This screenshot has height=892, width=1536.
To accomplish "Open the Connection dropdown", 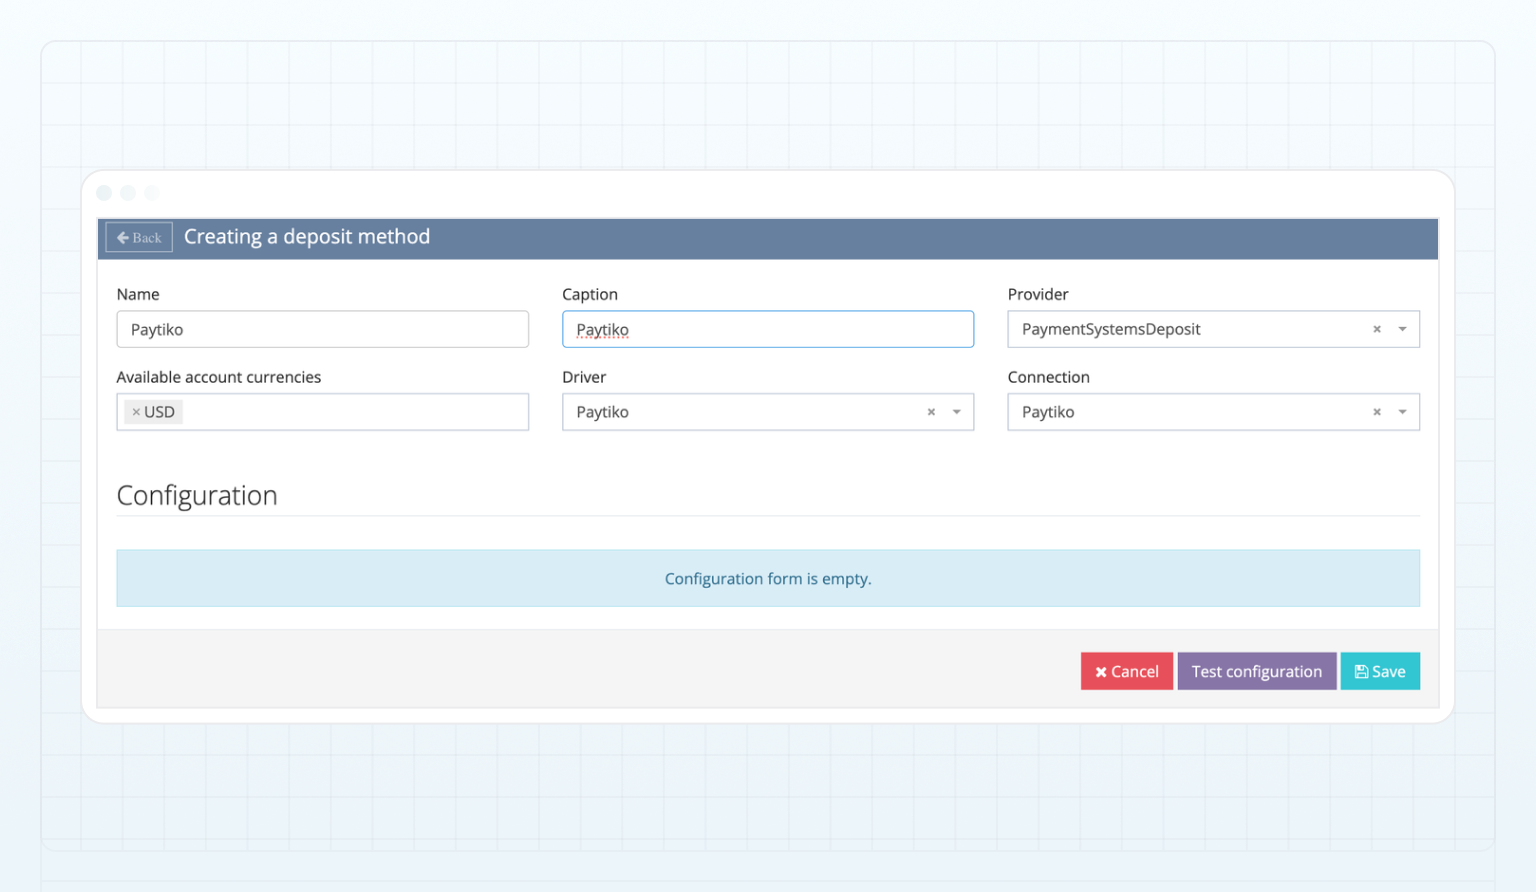I will click(1402, 411).
